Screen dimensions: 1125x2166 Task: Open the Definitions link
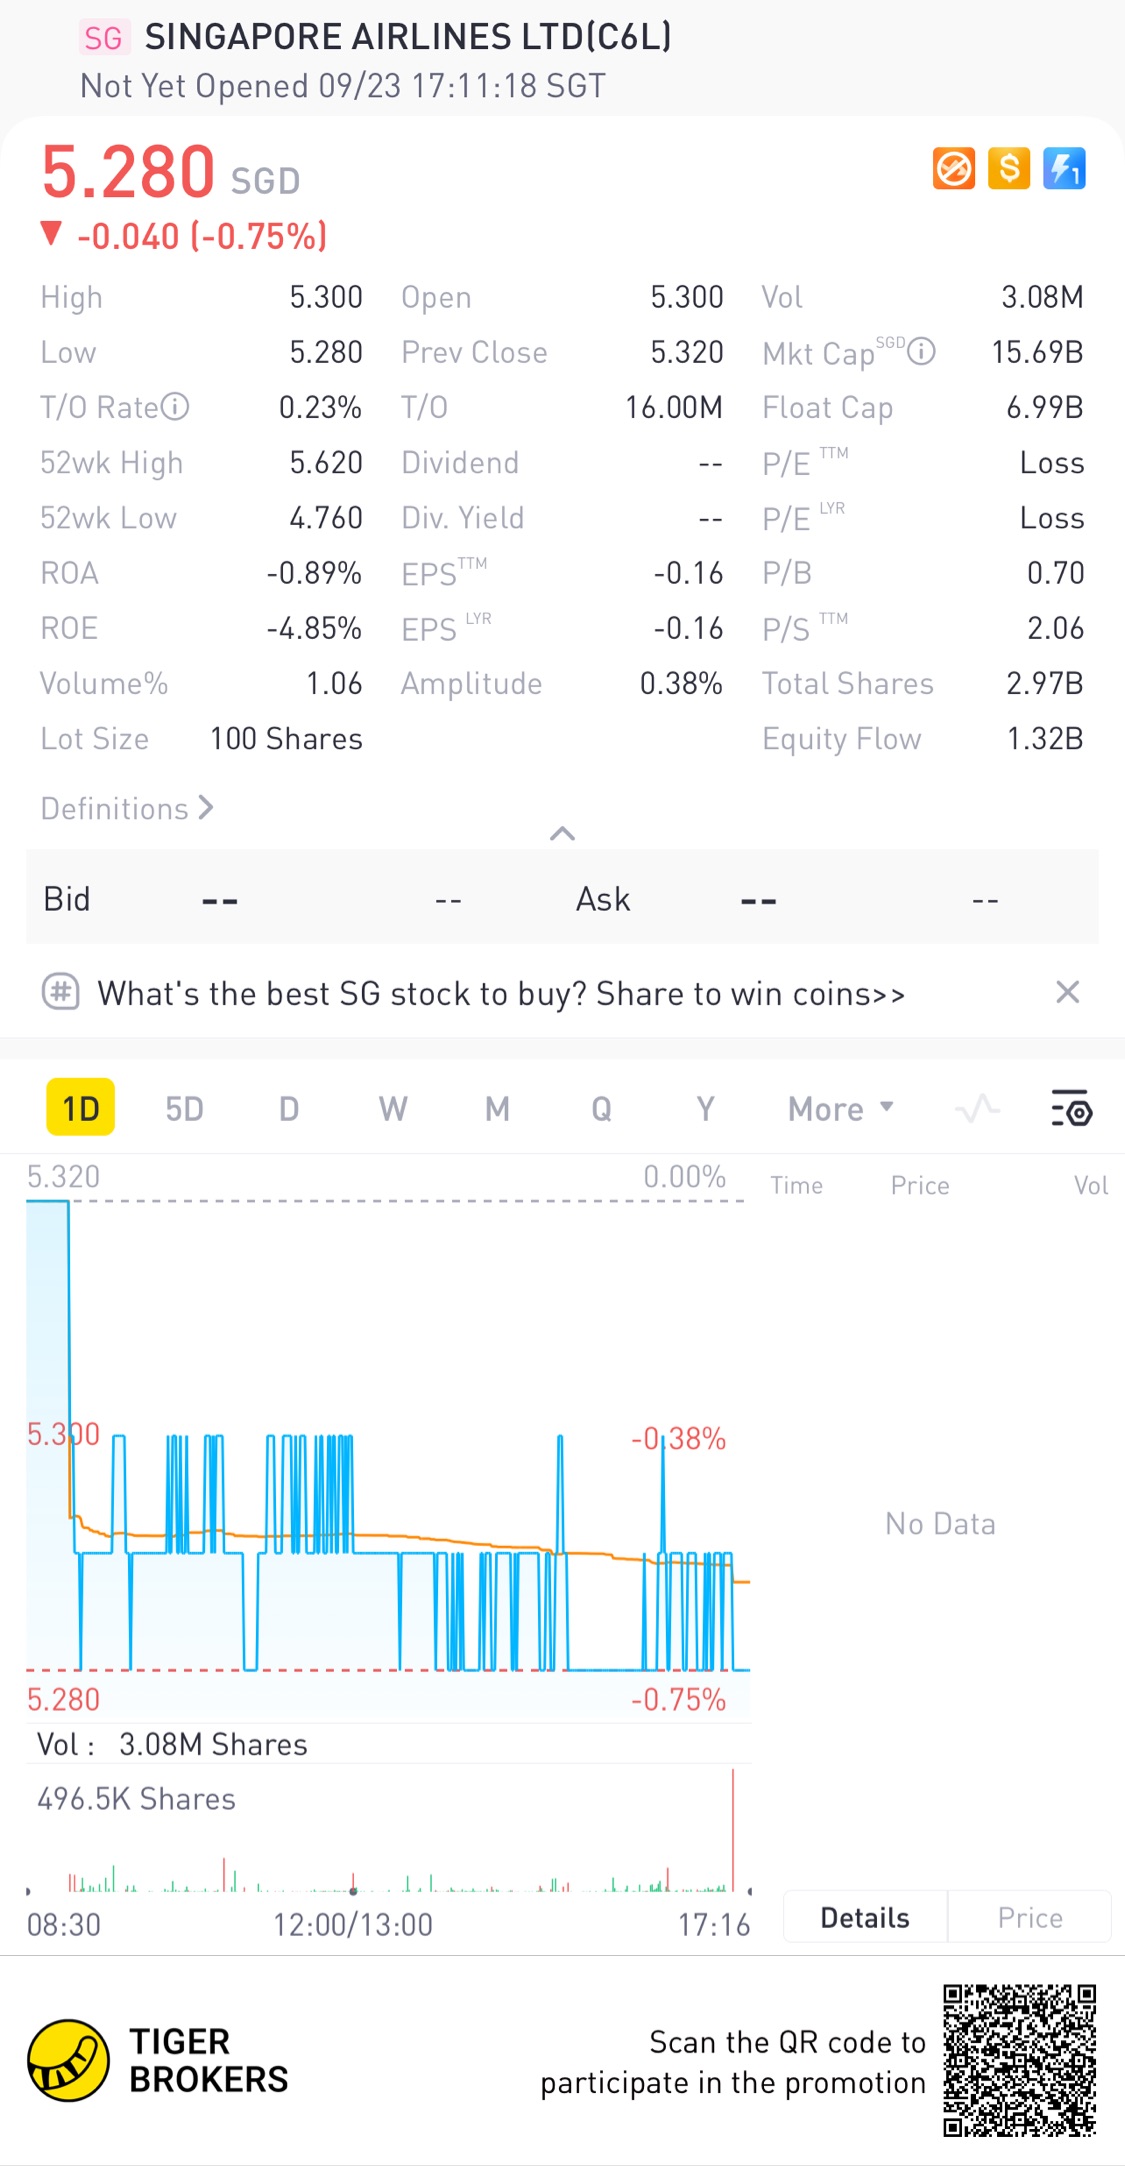tap(127, 808)
